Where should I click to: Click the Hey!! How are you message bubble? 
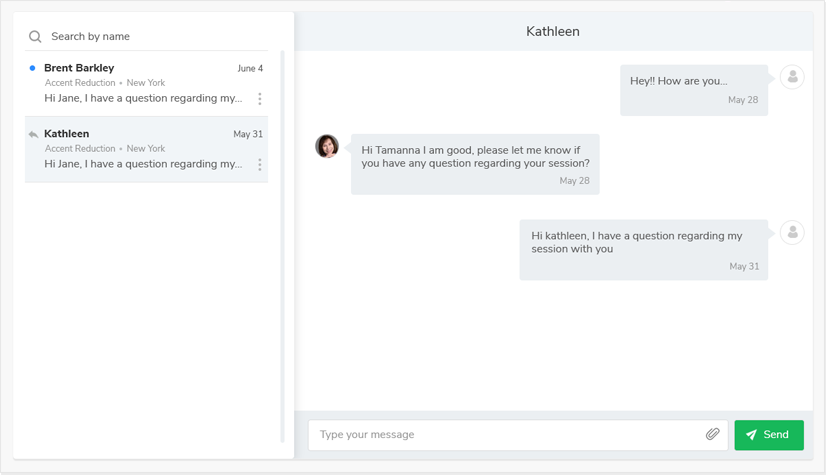pos(694,90)
